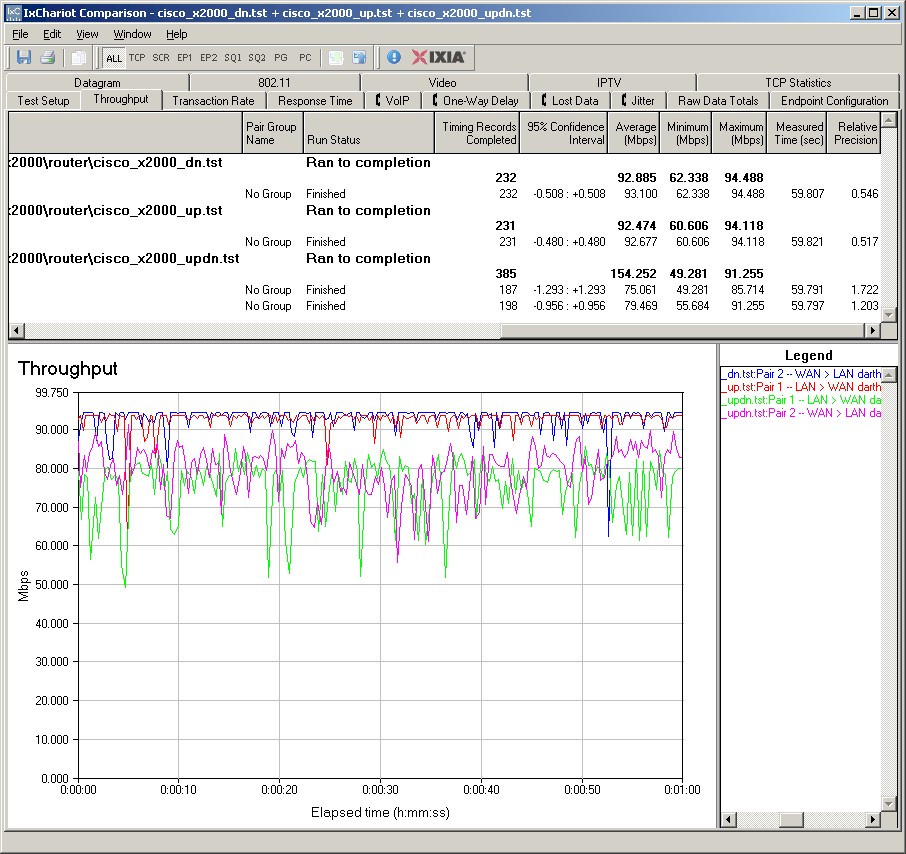Click the Timing Records Completed column header
The width and height of the screenshot is (906, 854).
tap(477, 133)
